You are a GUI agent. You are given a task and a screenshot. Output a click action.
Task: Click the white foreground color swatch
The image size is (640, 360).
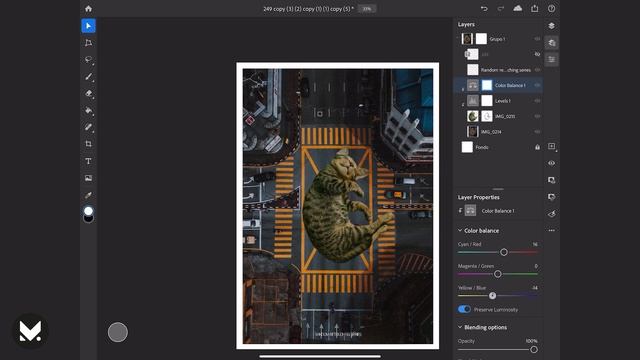pyautogui.click(x=88, y=211)
